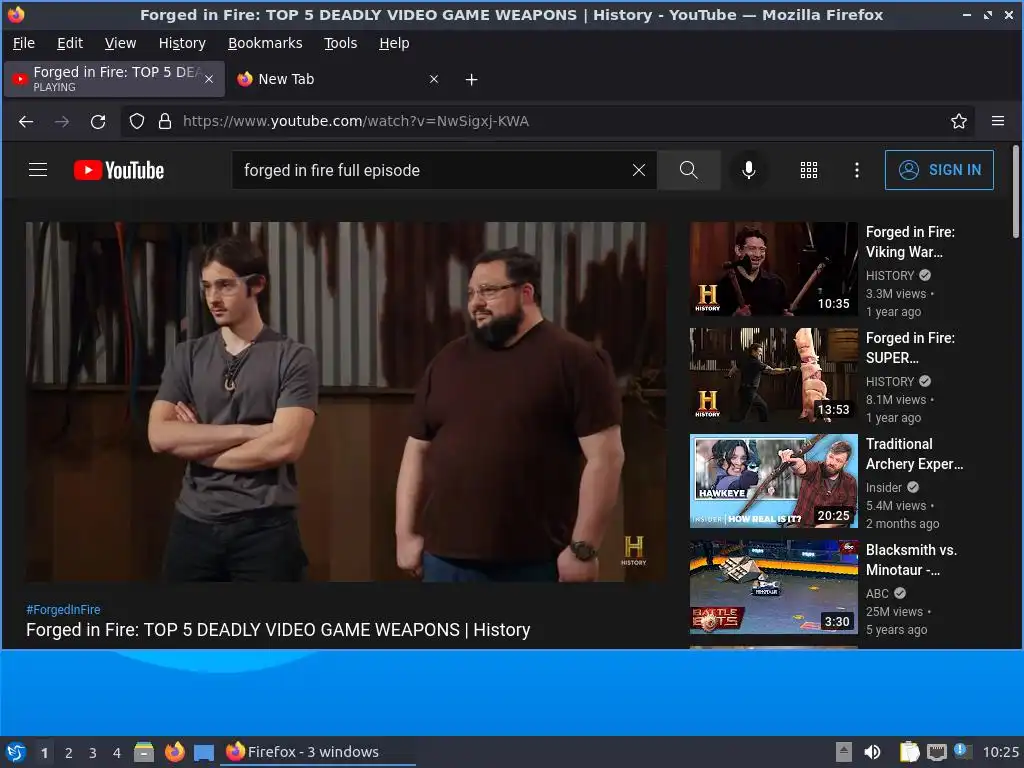Viewport: 1024px width, 768px height.
Task: Open the Insider channel name
Action: (884, 487)
